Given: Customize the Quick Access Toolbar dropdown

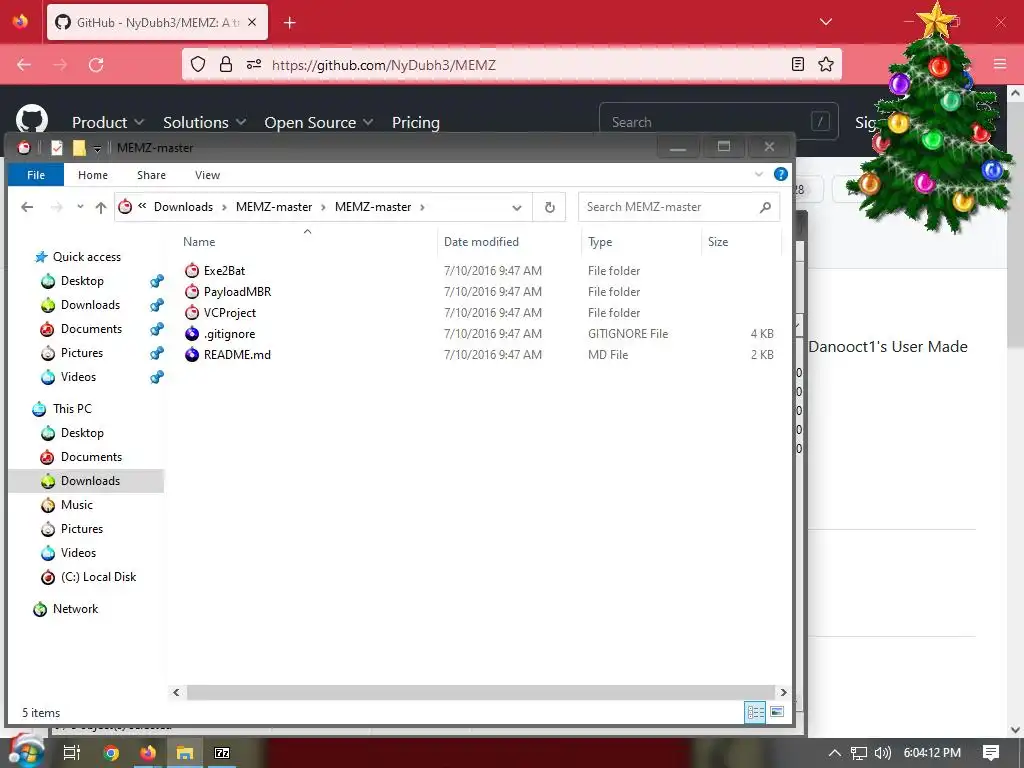Looking at the screenshot, I should pos(97,149).
